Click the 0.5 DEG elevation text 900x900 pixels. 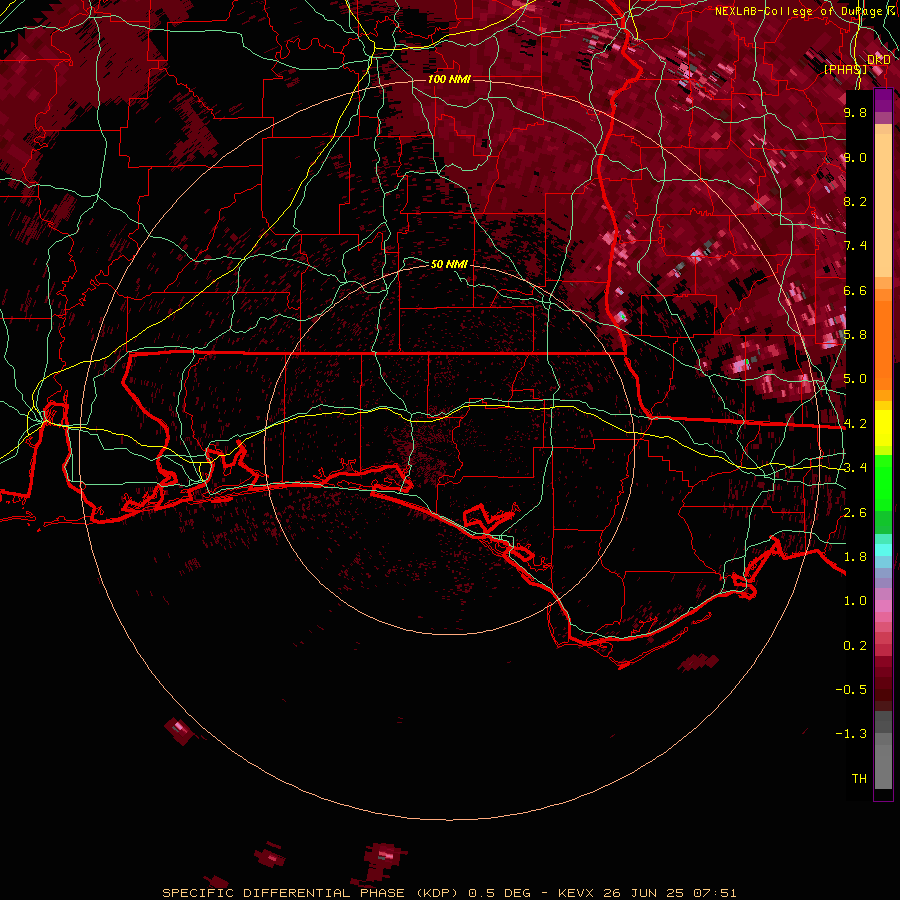499,893
